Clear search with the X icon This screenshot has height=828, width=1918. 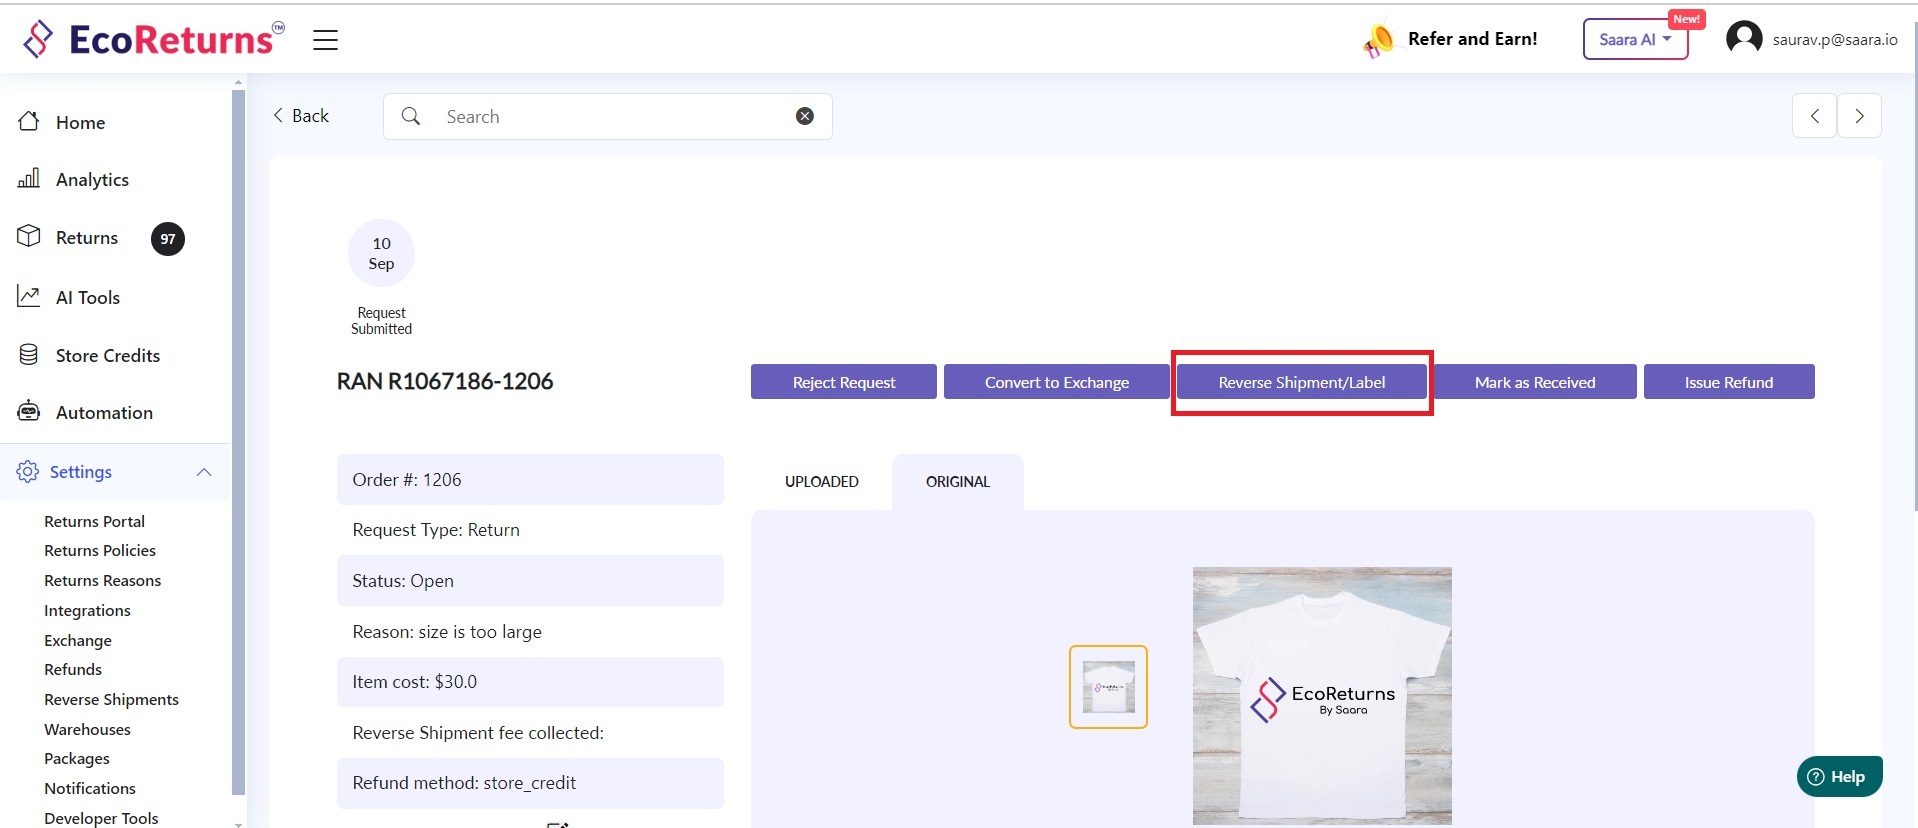click(804, 116)
